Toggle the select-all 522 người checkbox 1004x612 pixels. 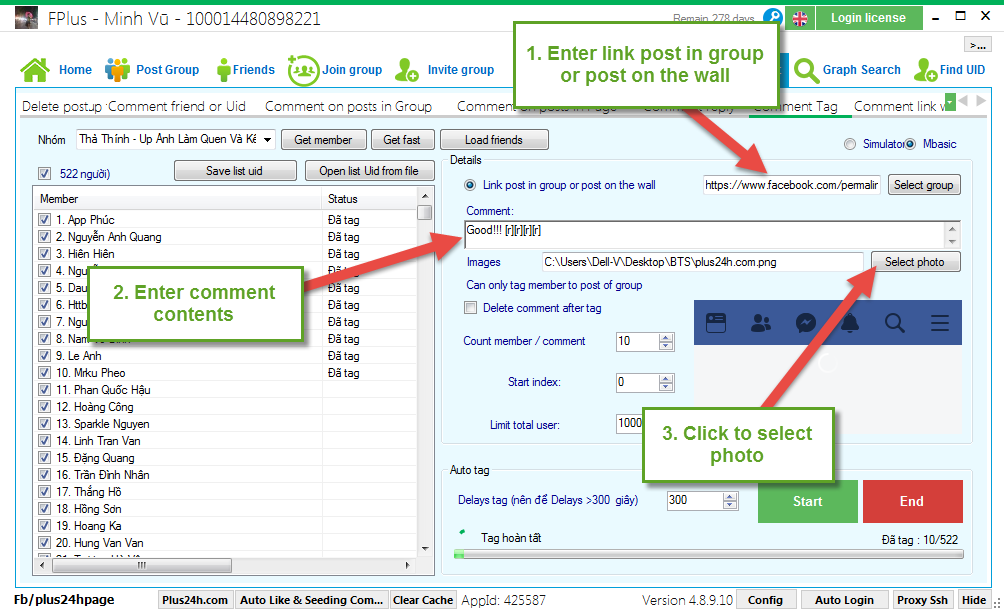point(44,173)
